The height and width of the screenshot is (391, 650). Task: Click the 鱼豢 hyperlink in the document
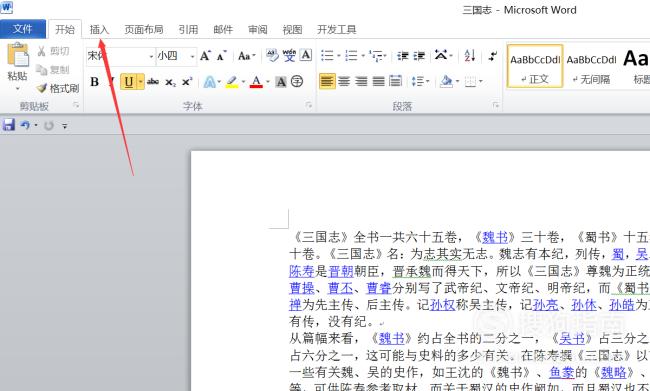point(562,372)
